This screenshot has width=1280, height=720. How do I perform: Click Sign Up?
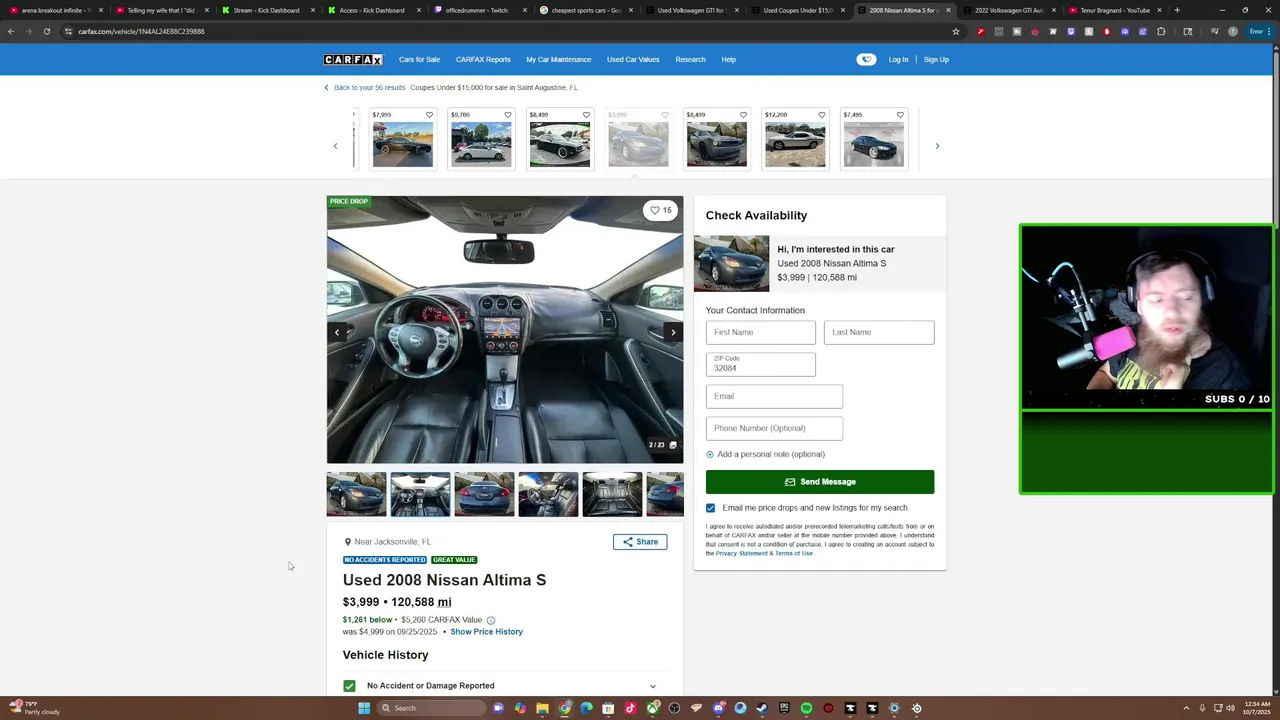tap(936, 59)
